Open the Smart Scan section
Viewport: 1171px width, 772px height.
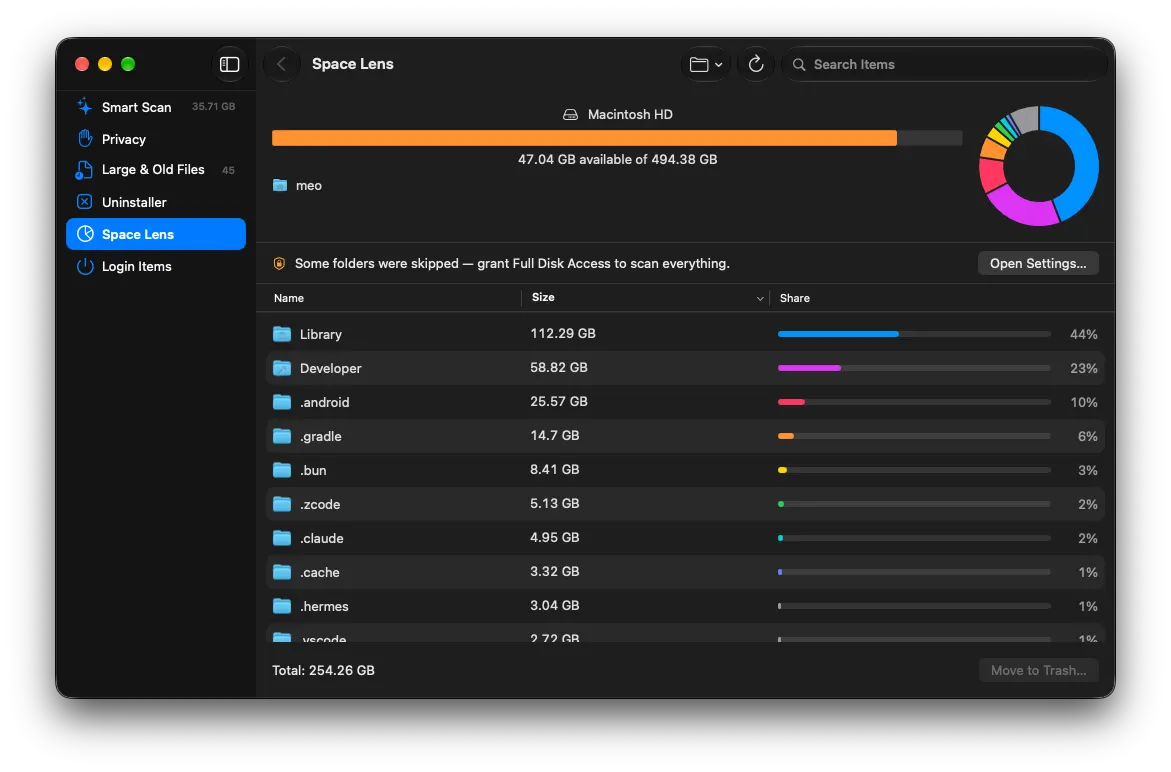[155, 107]
